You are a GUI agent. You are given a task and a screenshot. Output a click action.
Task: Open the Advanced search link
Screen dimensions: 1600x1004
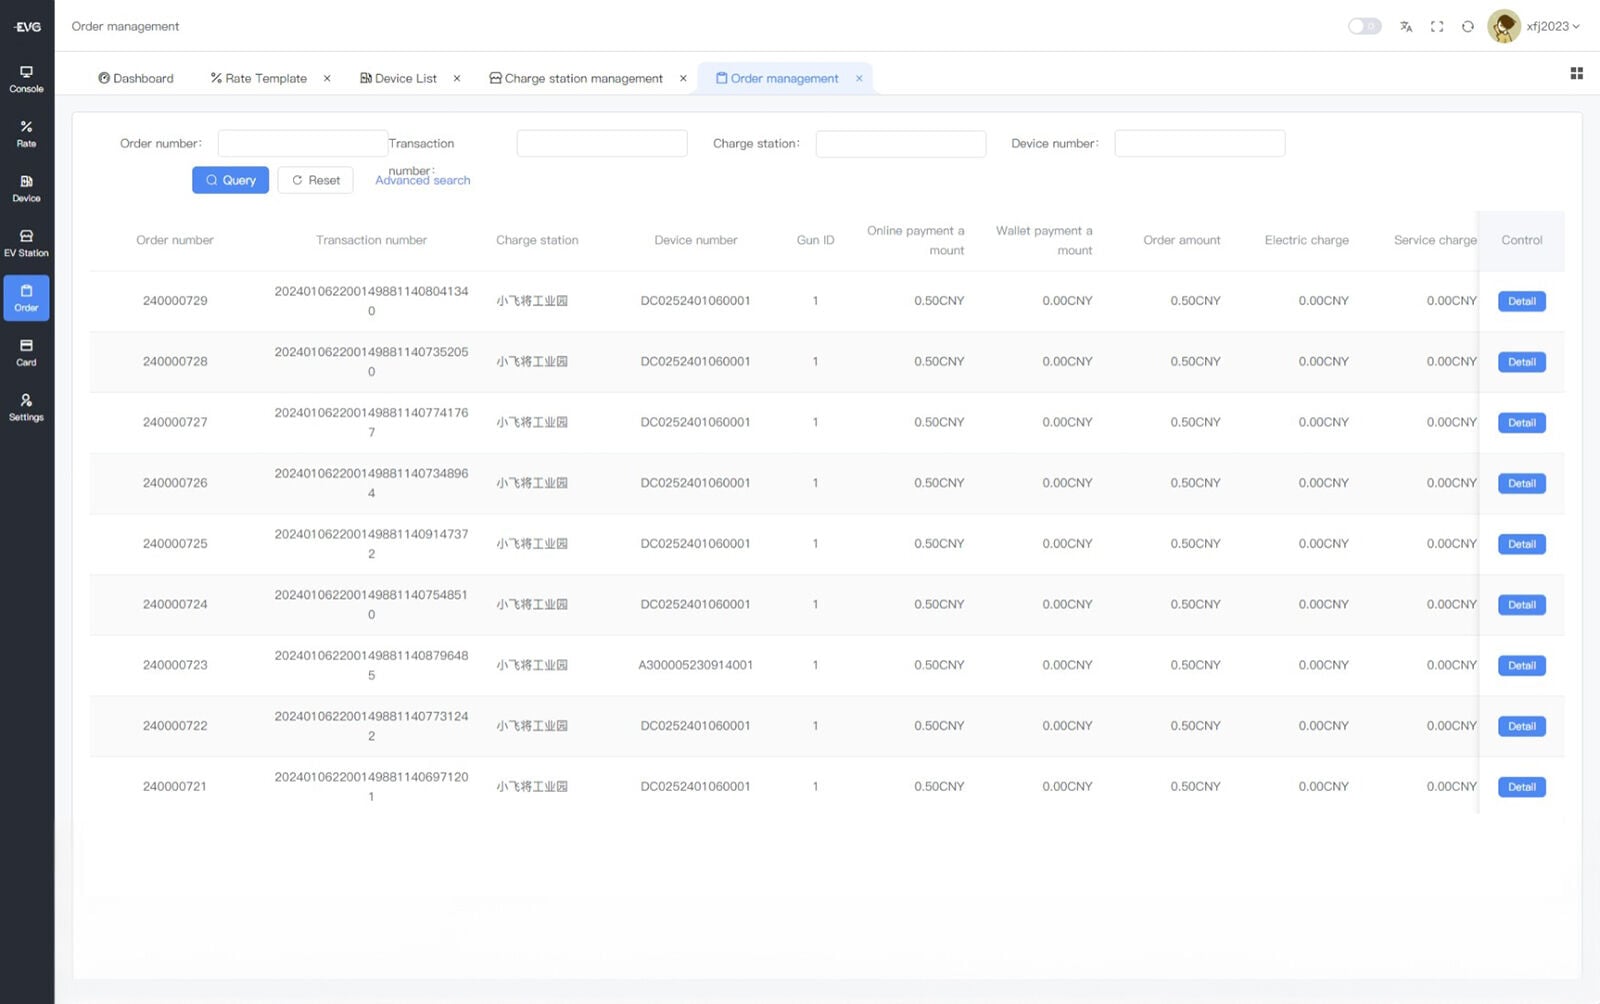423,181
